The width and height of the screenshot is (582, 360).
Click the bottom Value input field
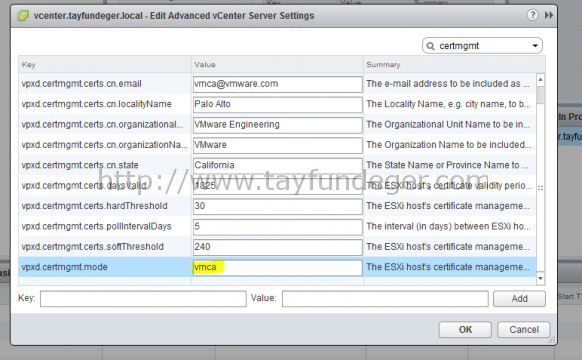pos(385,299)
